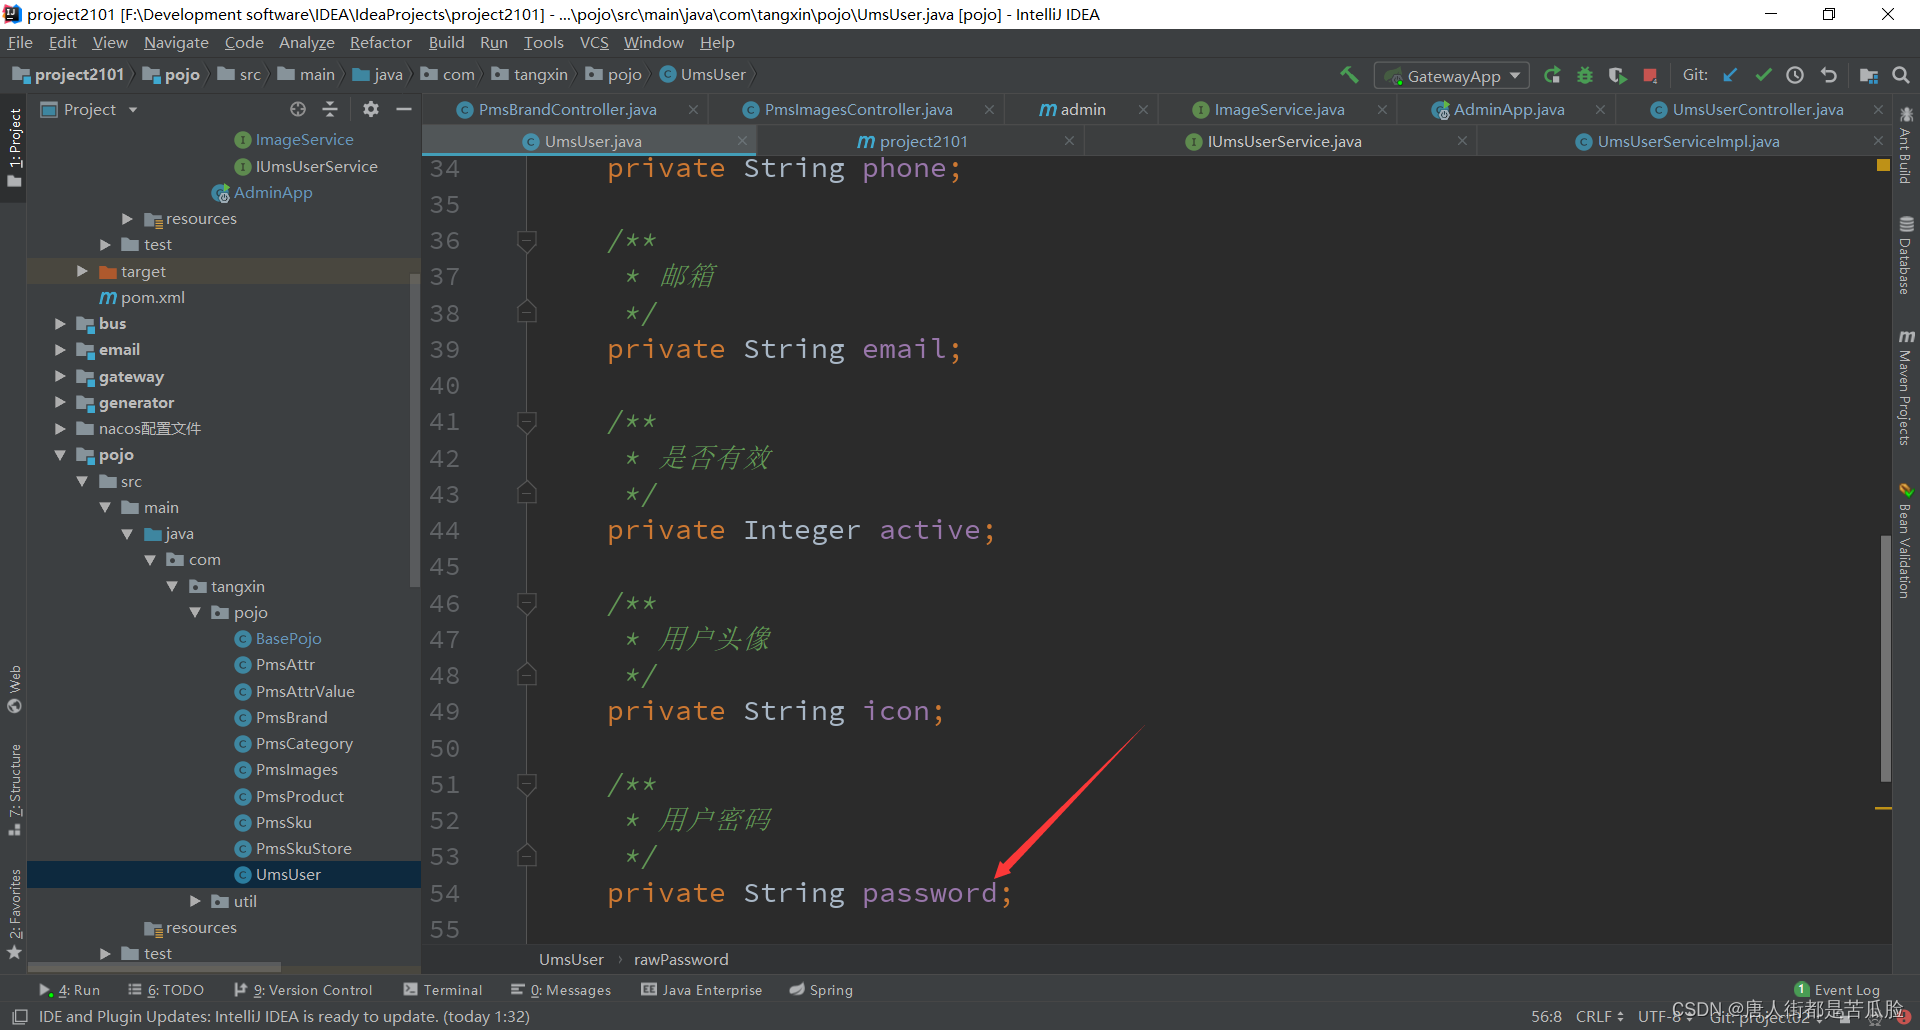This screenshot has width=1920, height=1030.
Task: Open Favorites side tool window
Action: 15,913
